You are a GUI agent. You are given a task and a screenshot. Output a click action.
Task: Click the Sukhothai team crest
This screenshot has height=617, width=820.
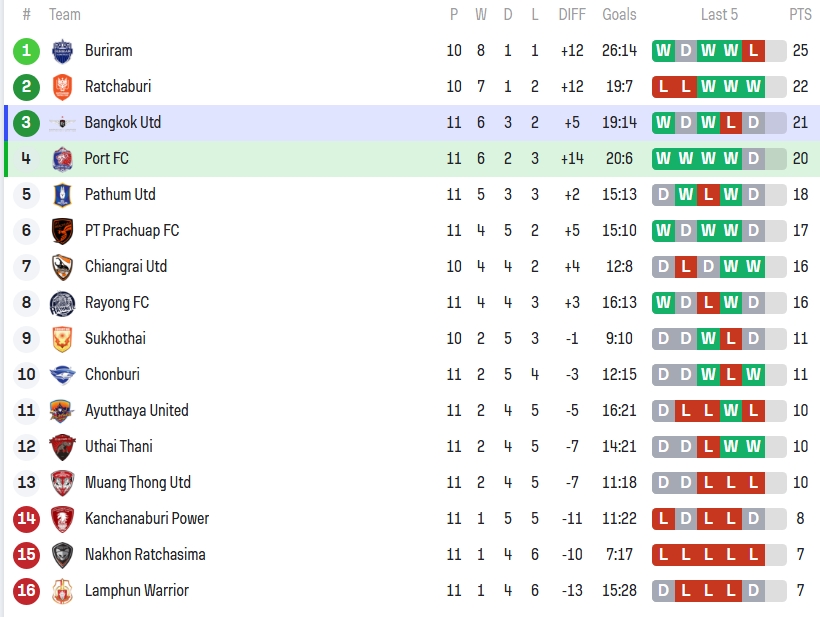(62, 339)
